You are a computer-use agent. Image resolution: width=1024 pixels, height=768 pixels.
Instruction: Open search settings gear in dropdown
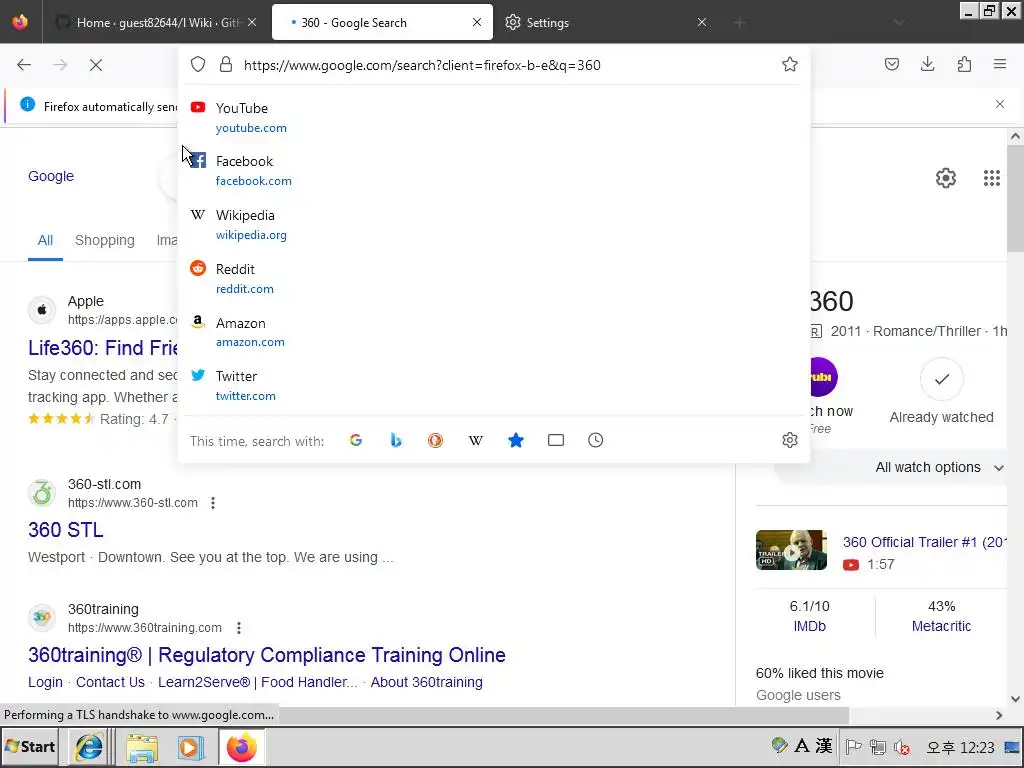pyautogui.click(x=790, y=440)
